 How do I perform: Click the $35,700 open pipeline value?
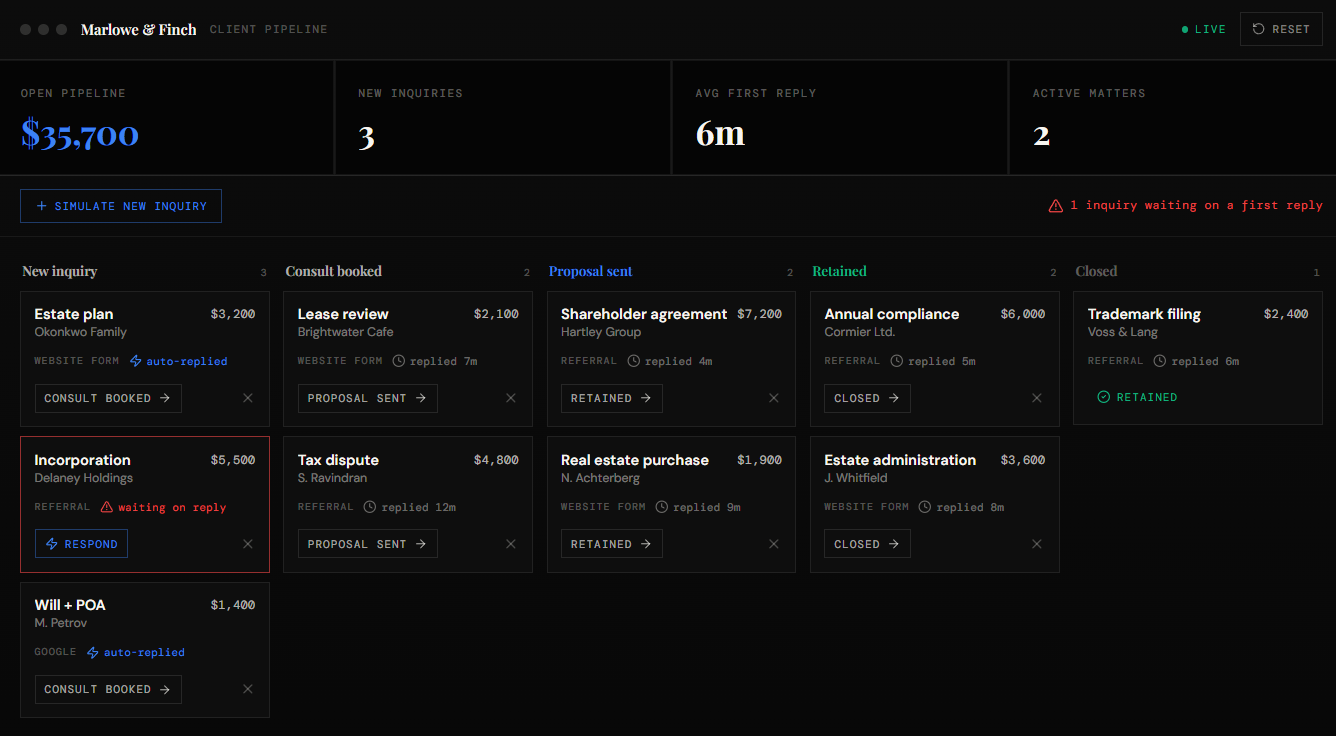[x=80, y=134]
